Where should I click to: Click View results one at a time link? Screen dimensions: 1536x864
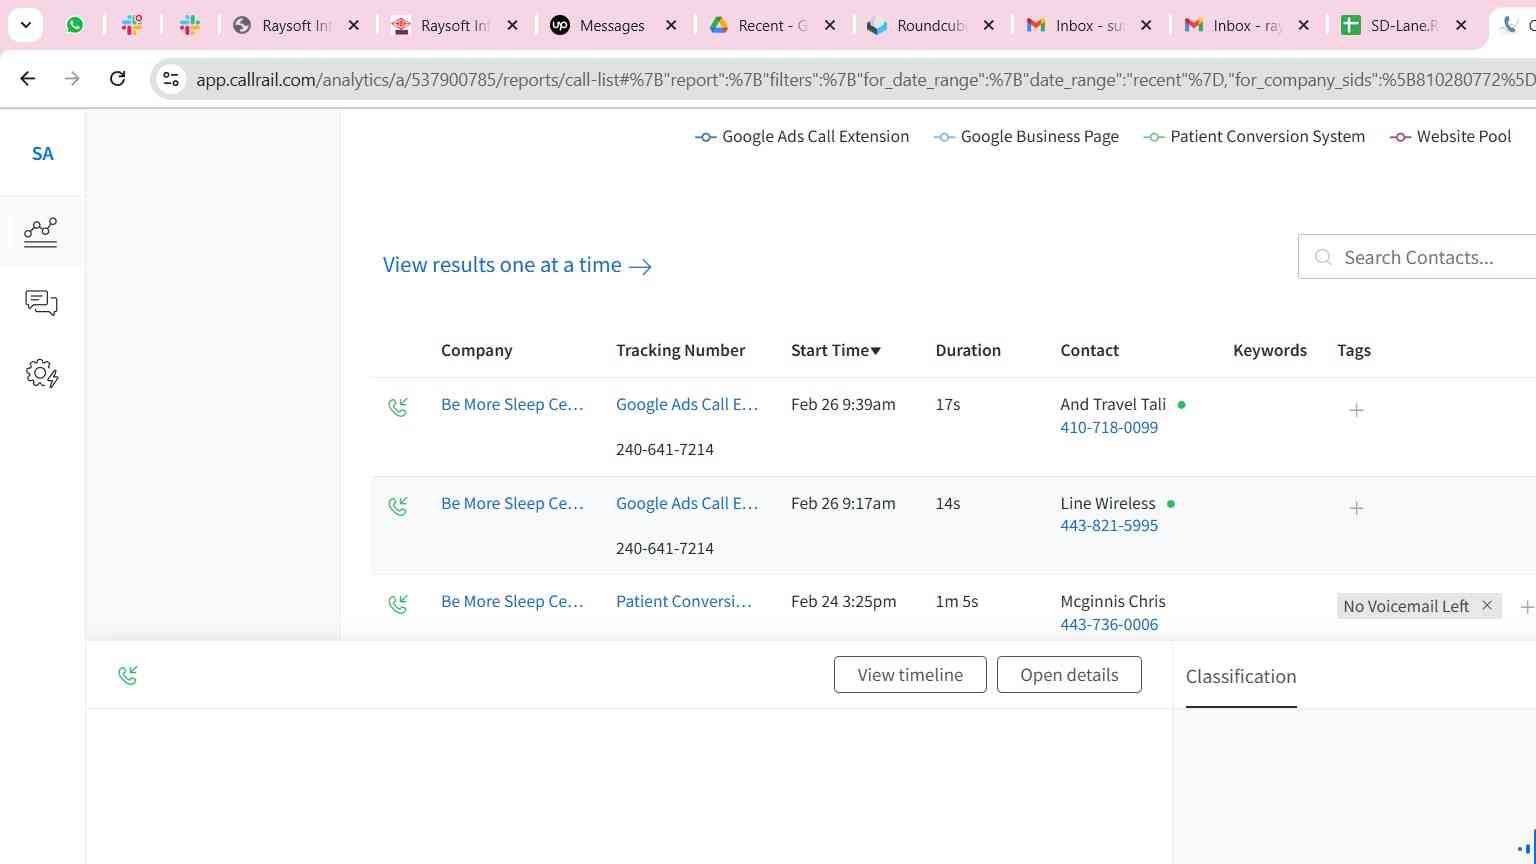517,265
